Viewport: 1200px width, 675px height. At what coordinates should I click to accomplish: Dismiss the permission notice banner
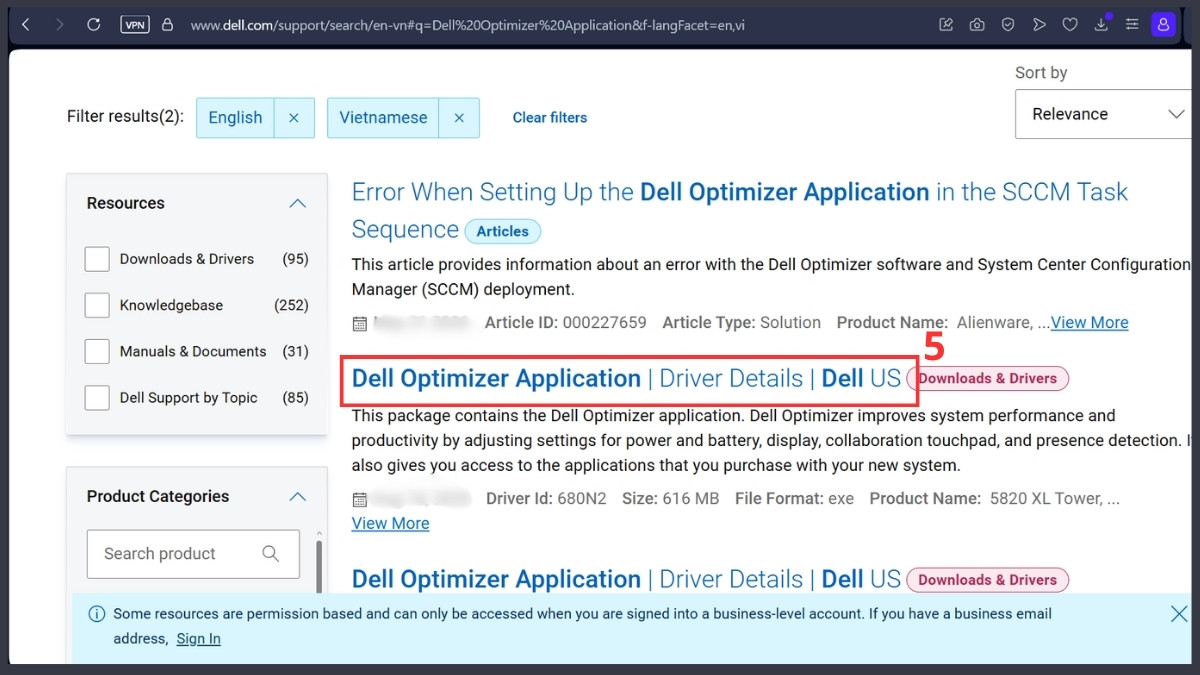(x=1179, y=614)
